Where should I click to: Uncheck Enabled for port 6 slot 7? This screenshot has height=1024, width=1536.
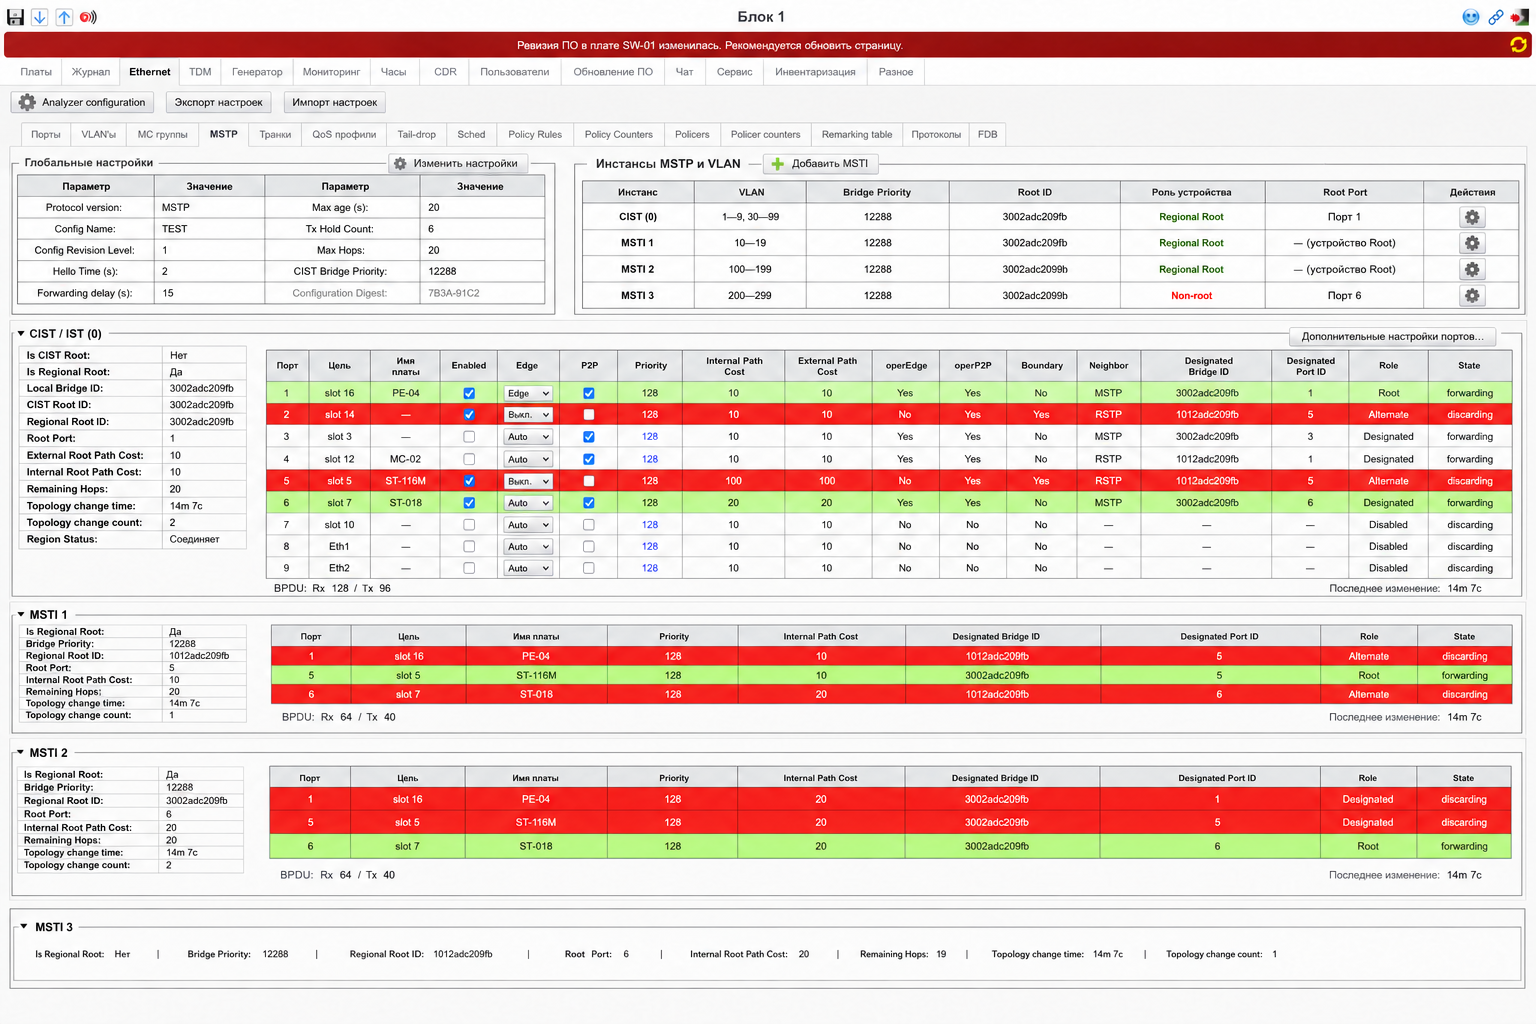(469, 503)
